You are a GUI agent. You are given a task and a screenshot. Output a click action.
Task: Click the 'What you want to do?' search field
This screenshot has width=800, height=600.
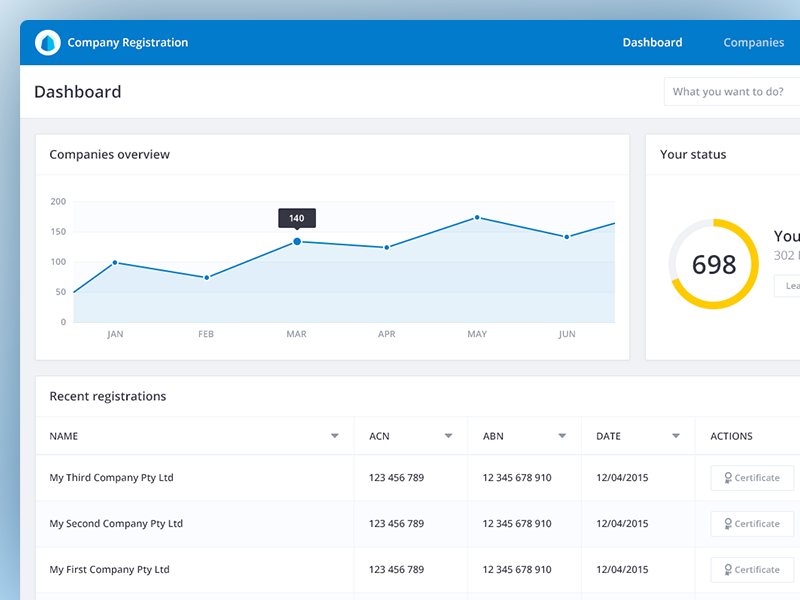click(x=731, y=91)
